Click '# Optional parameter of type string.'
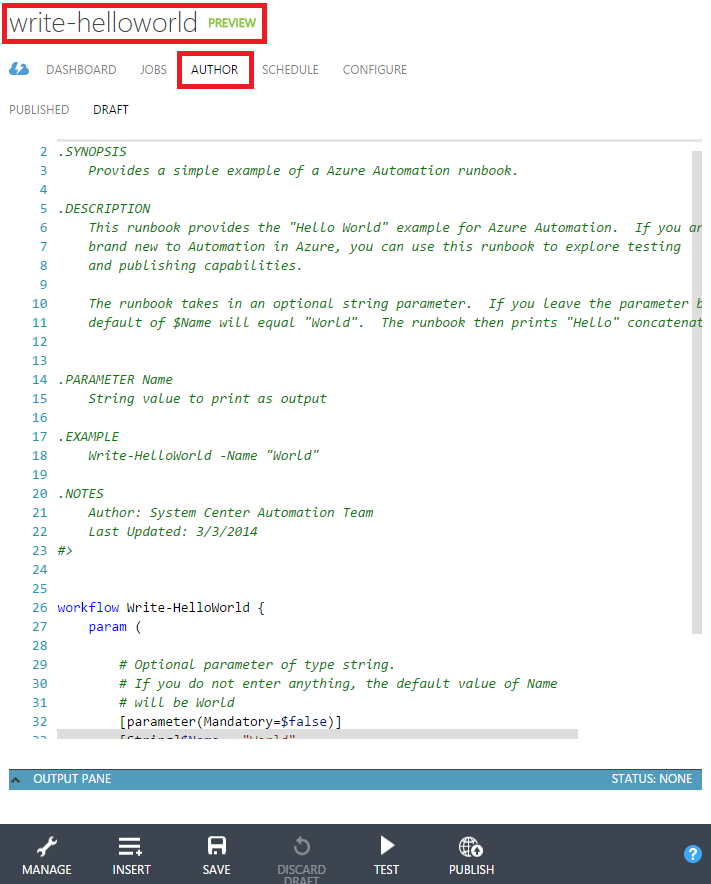This screenshot has height=884, width=711. click(257, 665)
